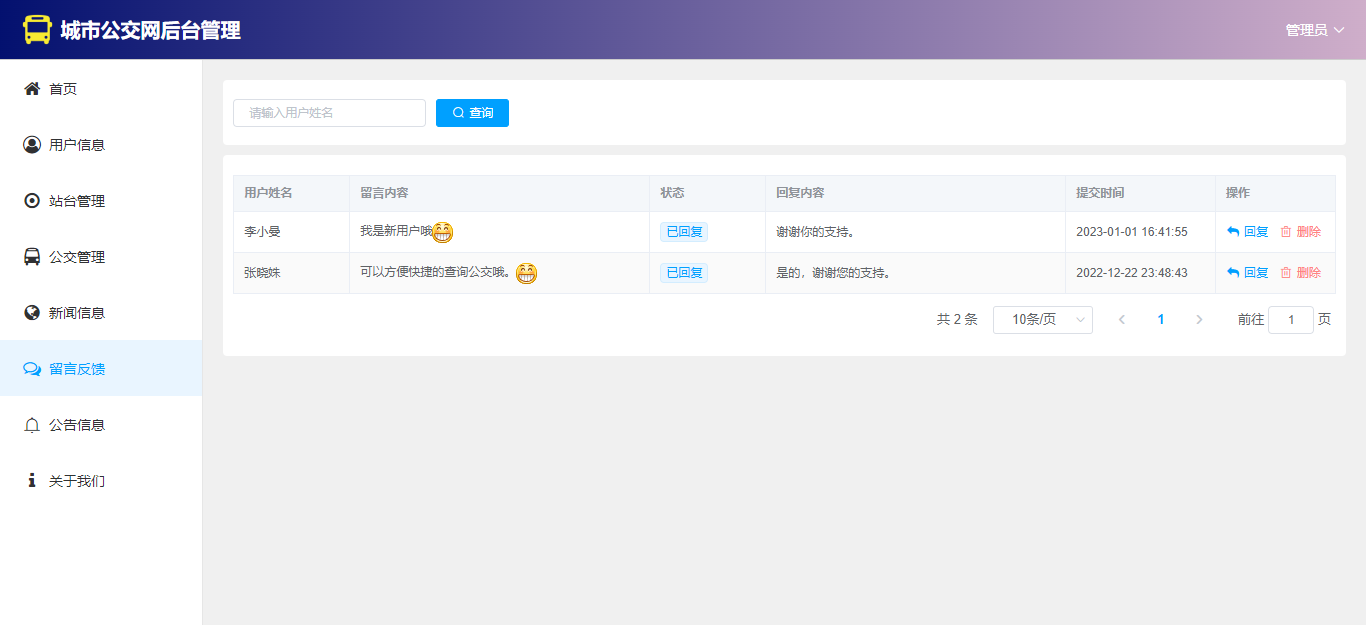Click the bus icon beside 公交管理
Viewport: 1366px width, 625px height.
pos(32,257)
